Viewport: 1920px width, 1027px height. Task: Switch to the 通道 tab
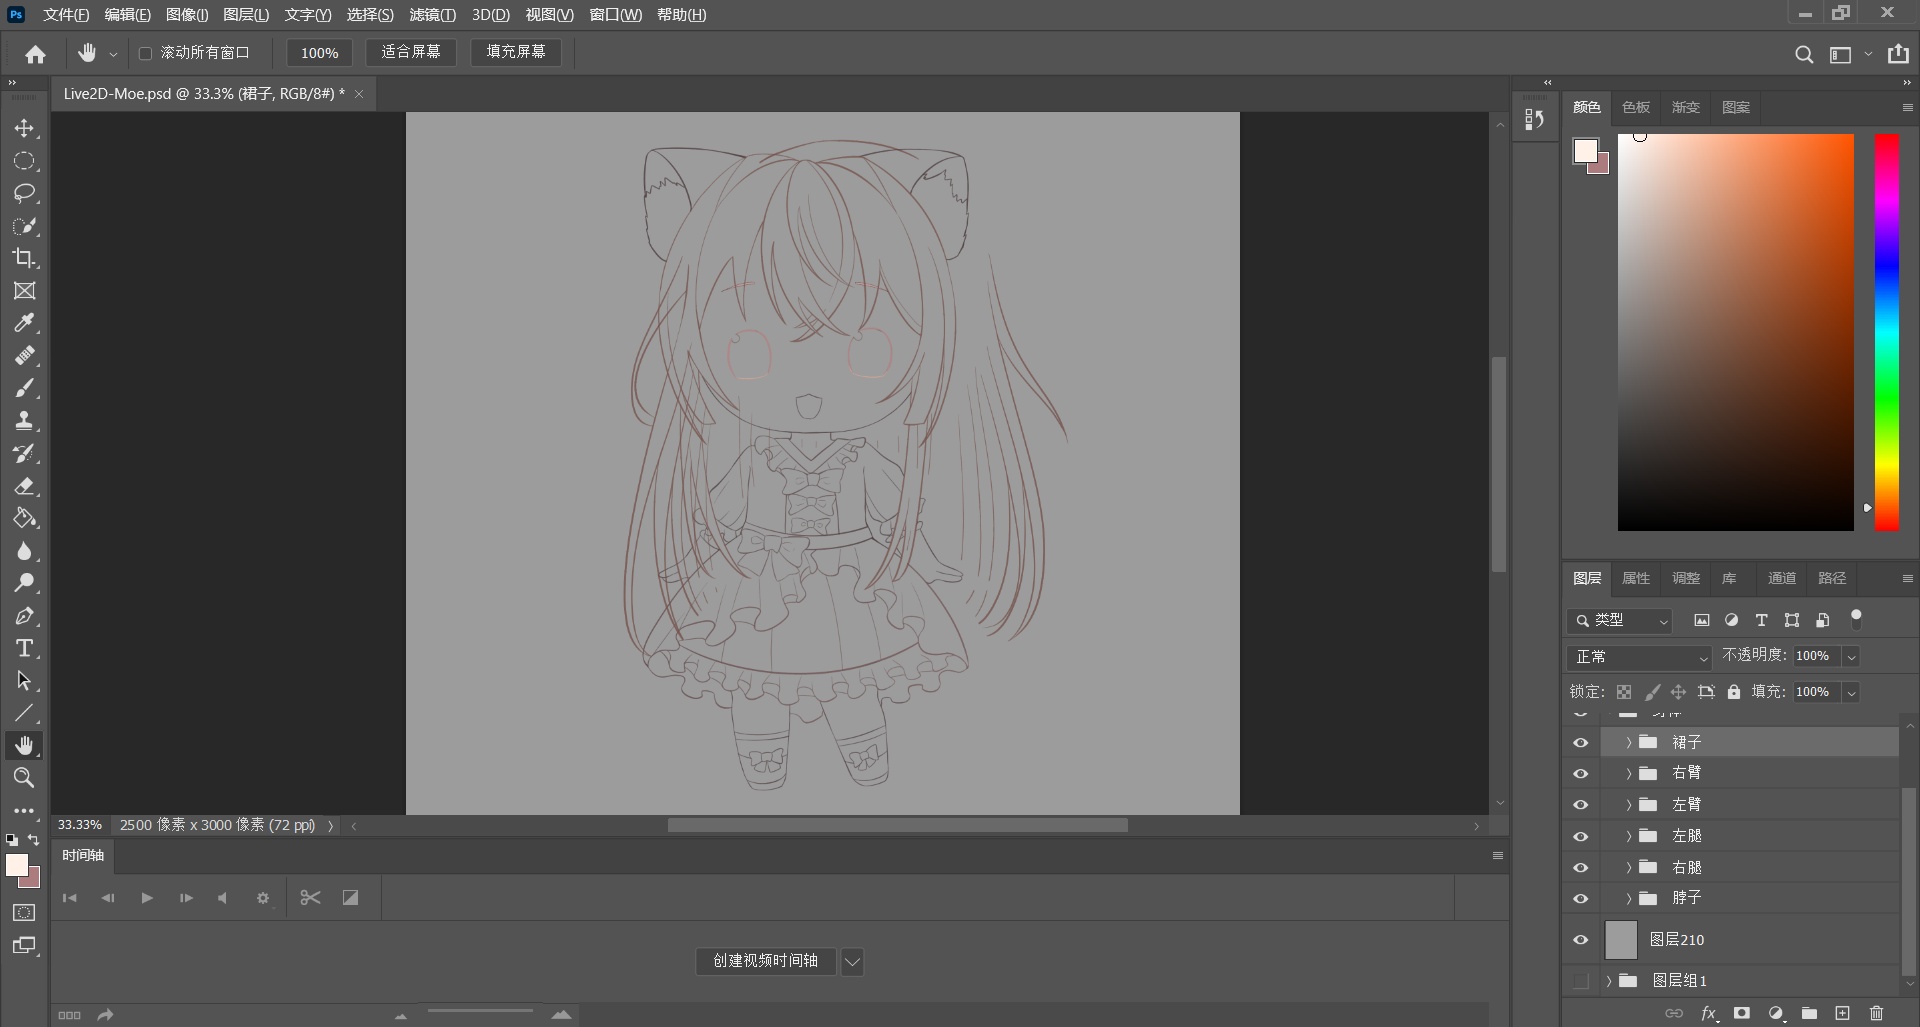pyautogui.click(x=1781, y=578)
